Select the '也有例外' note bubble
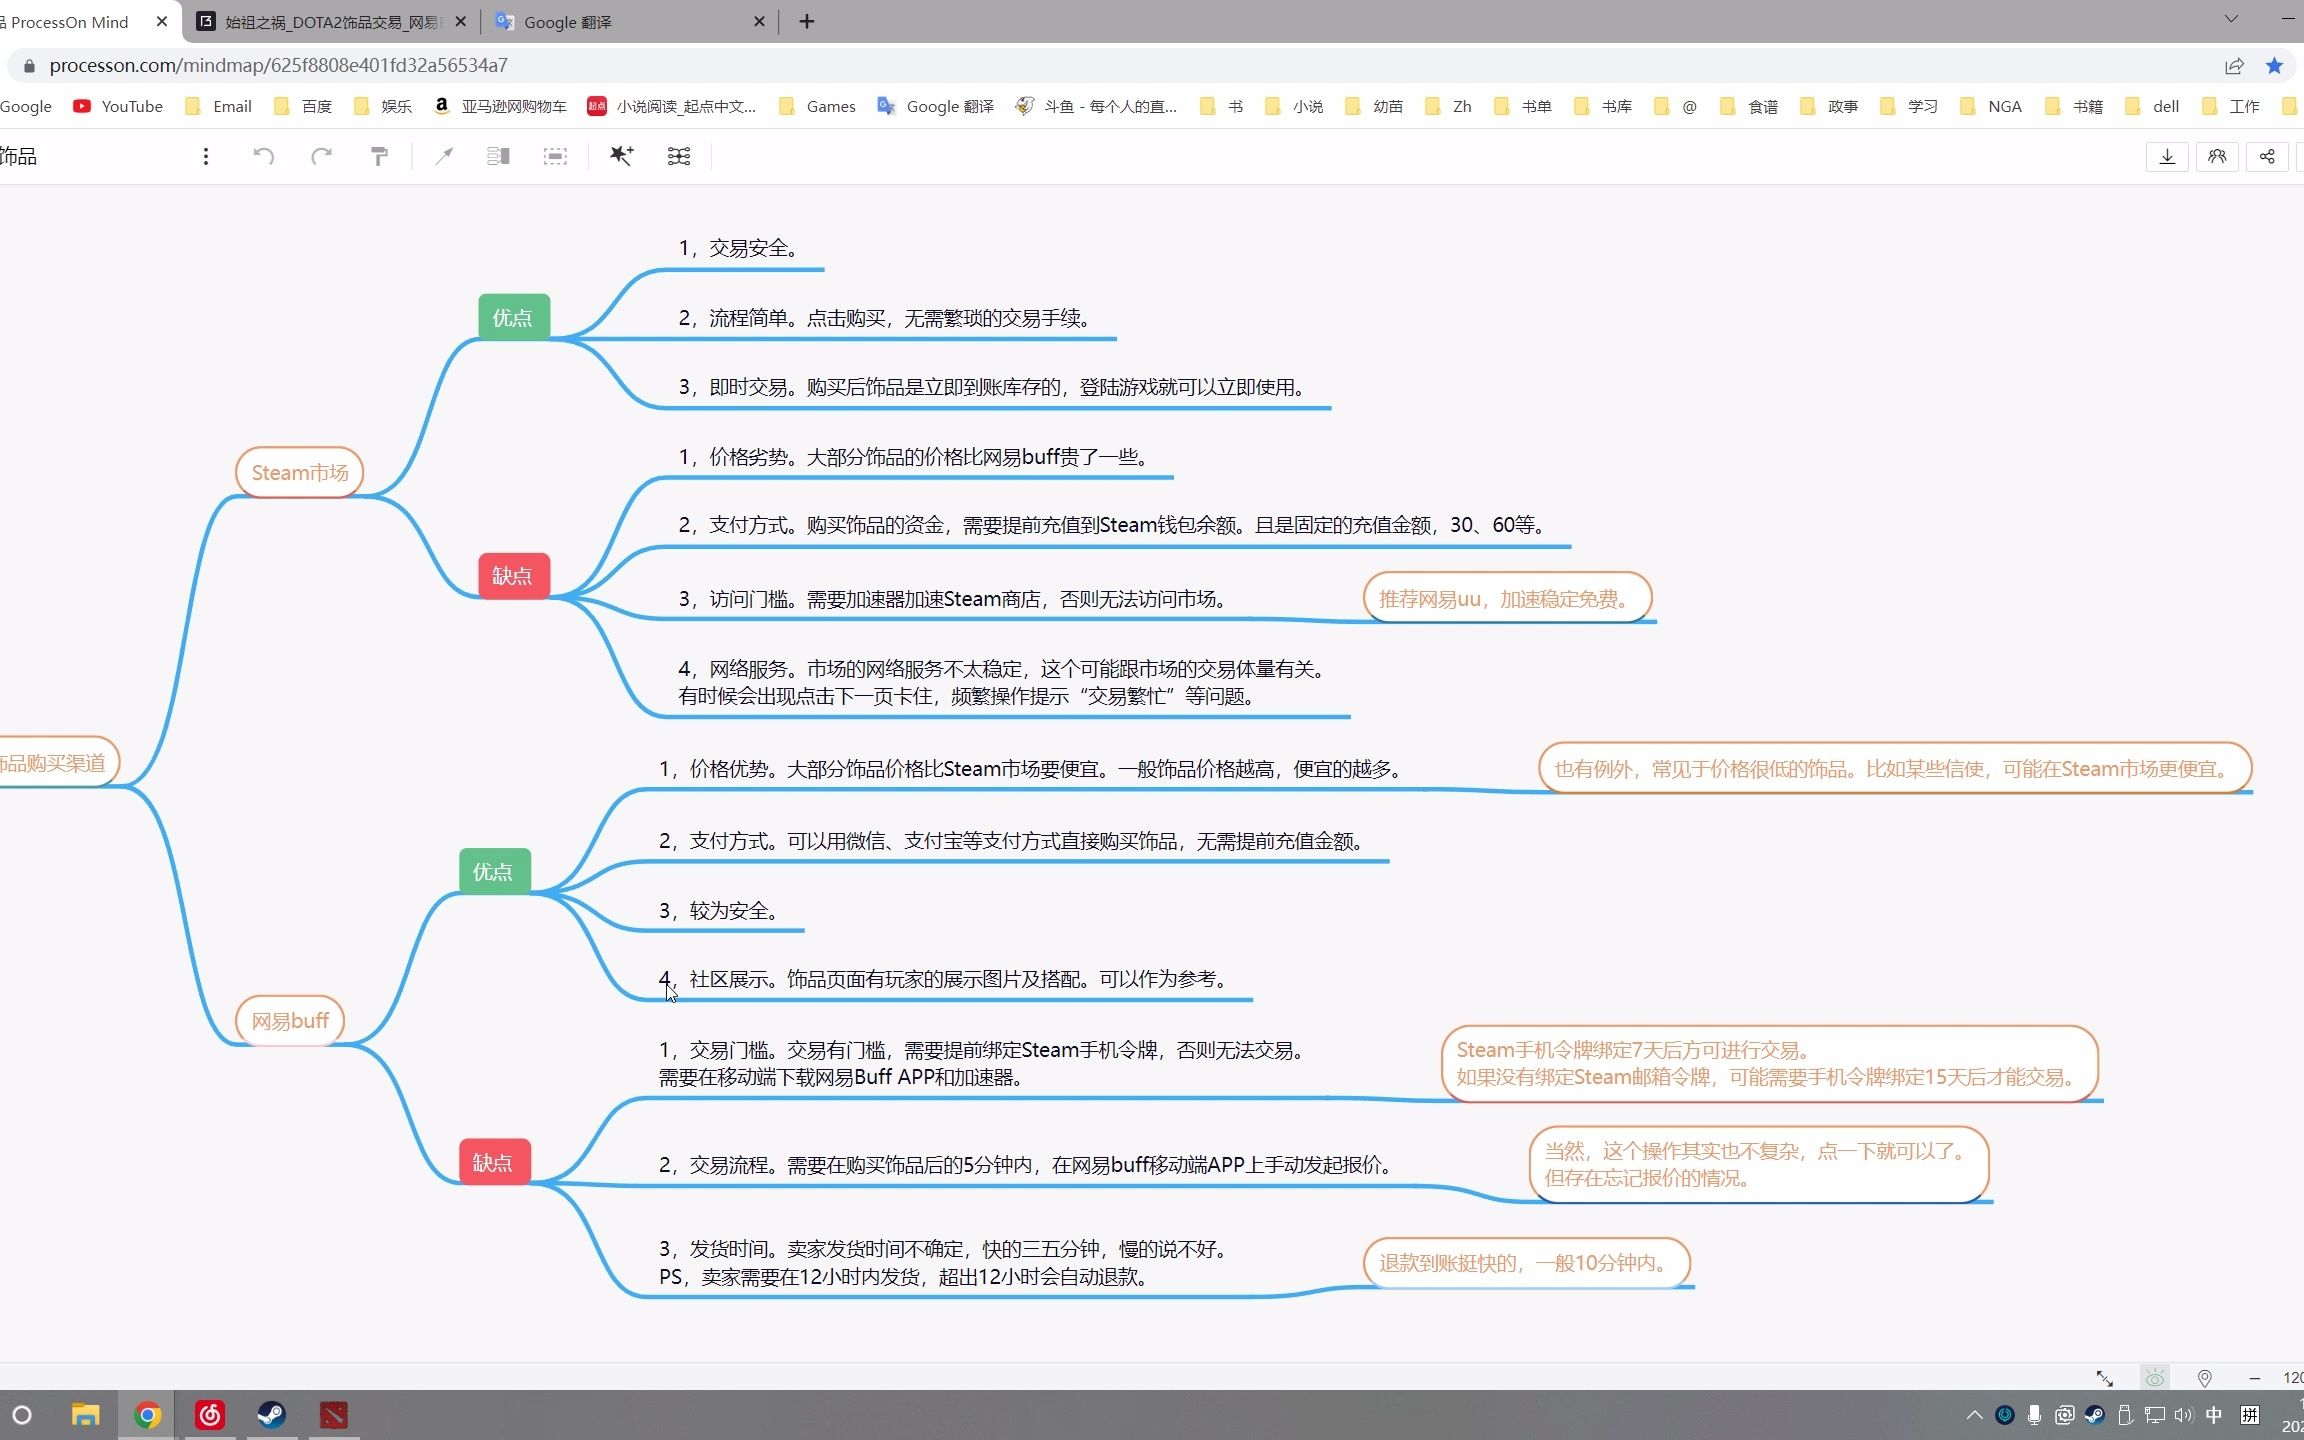 1895,768
